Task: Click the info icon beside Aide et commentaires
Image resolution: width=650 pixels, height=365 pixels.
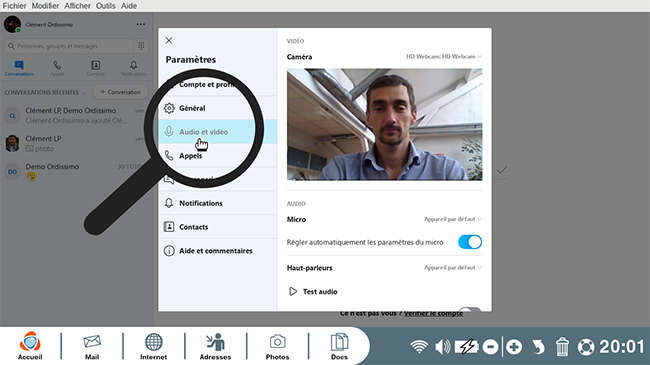Action: pos(169,251)
